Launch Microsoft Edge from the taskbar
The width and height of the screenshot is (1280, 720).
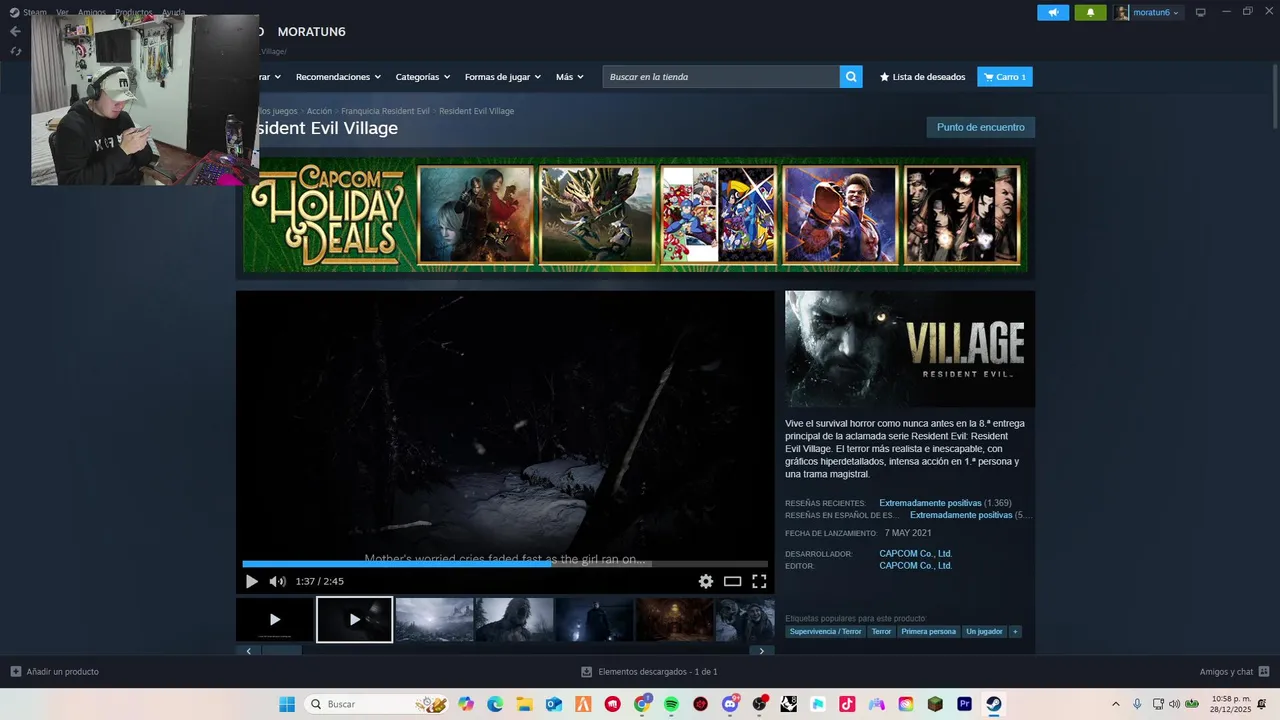point(495,704)
